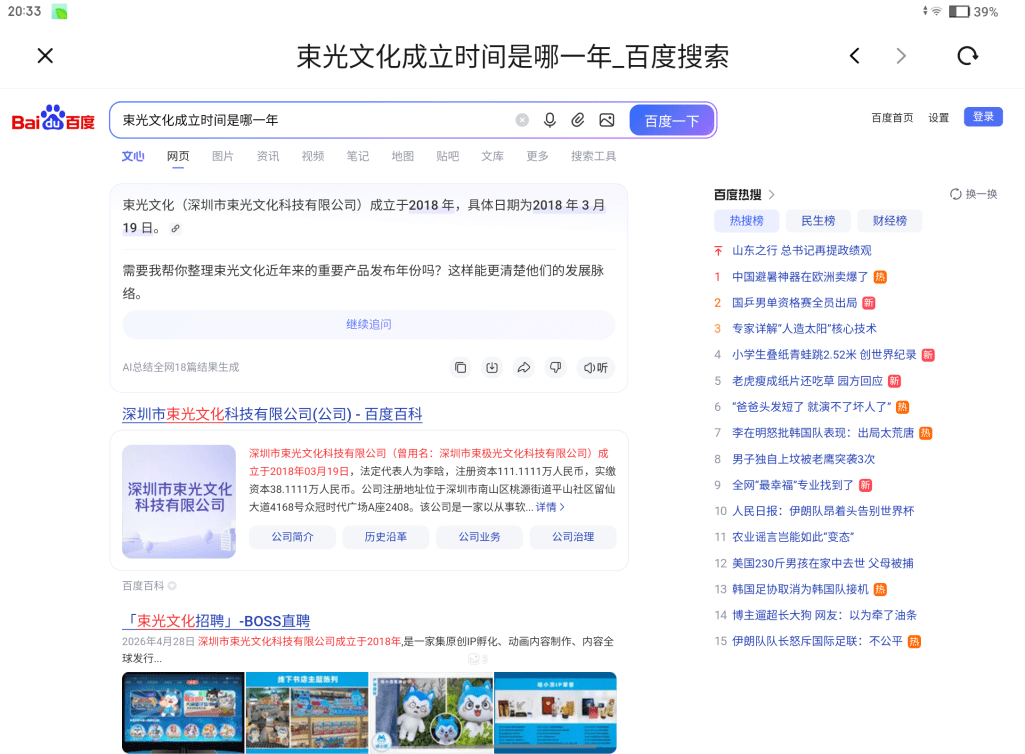Expand the 更多 menu
Image resolution: width=1025 pixels, height=754 pixels.
537,156
